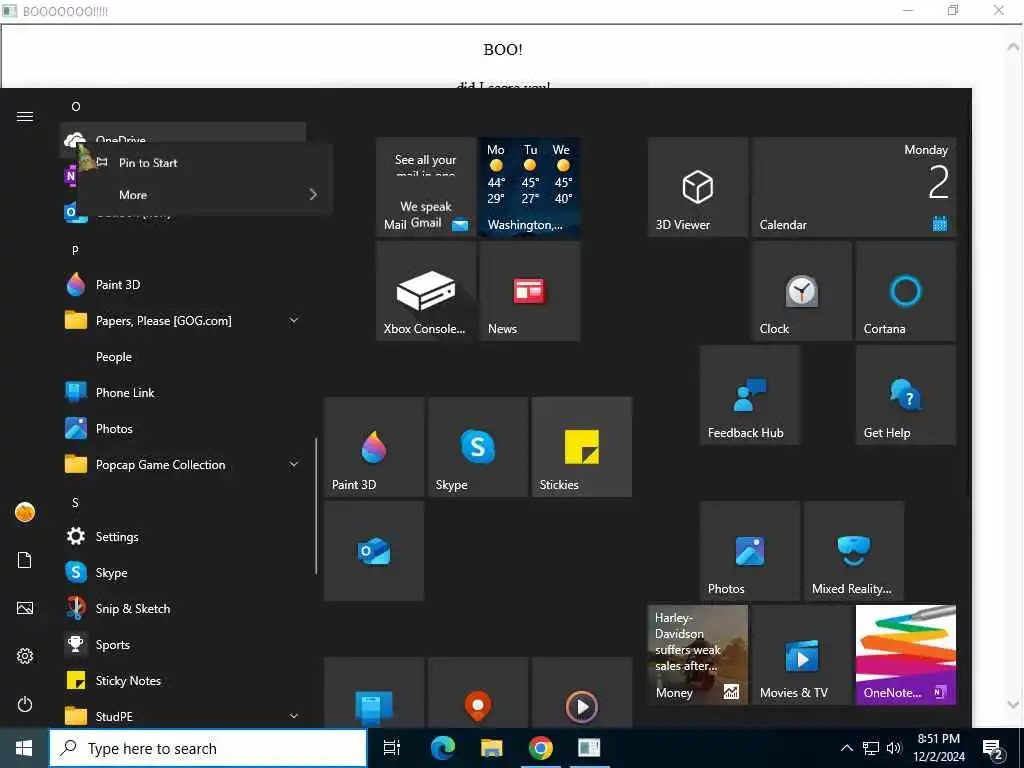Viewport: 1024px width, 768px height.
Task: Open the Get Help tile
Action: [905, 395]
